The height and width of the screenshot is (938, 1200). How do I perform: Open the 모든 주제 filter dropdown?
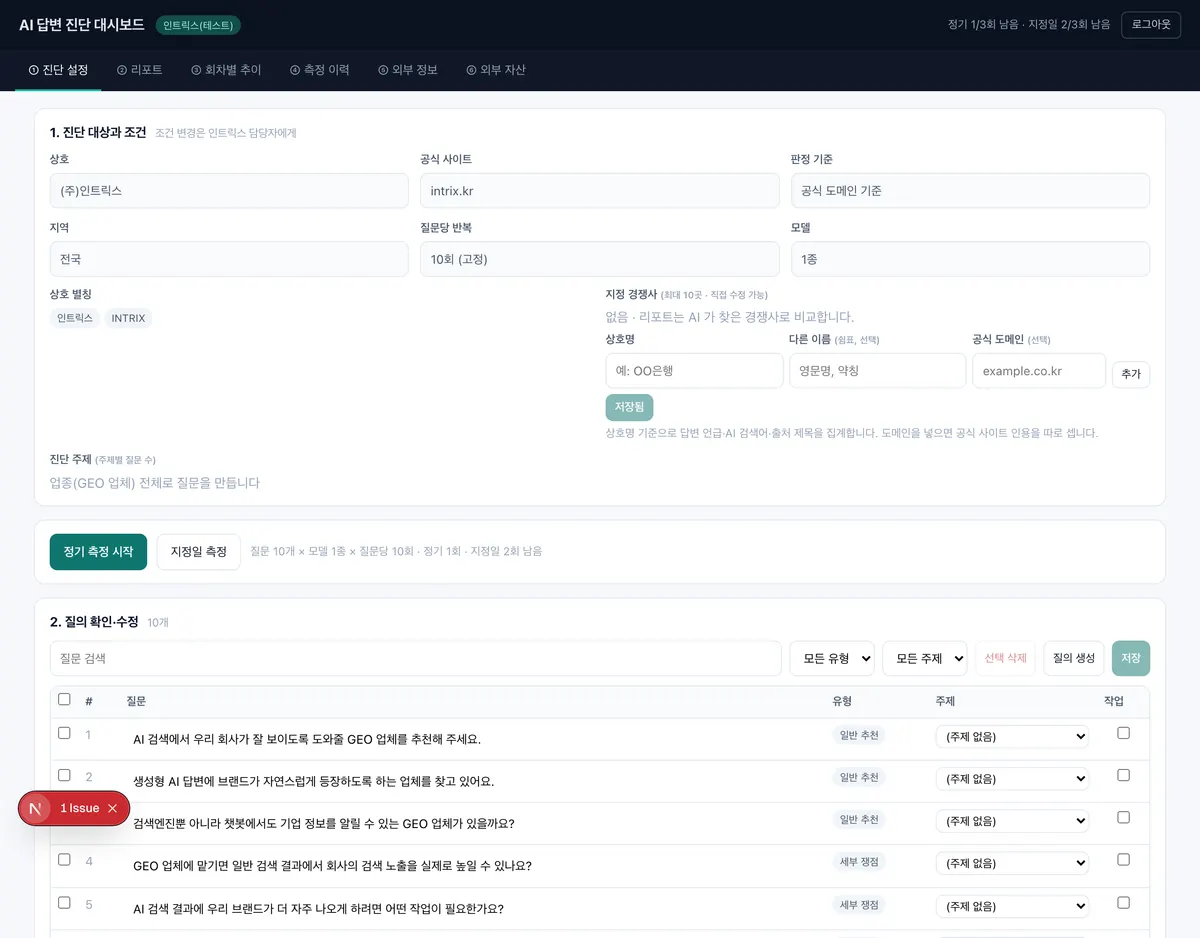click(x=925, y=658)
